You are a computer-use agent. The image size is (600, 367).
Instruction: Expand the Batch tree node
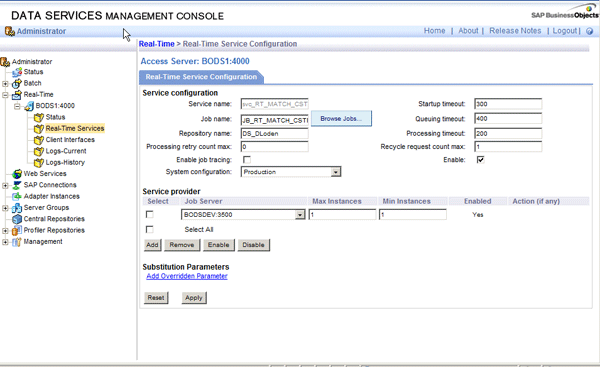pos(5,83)
